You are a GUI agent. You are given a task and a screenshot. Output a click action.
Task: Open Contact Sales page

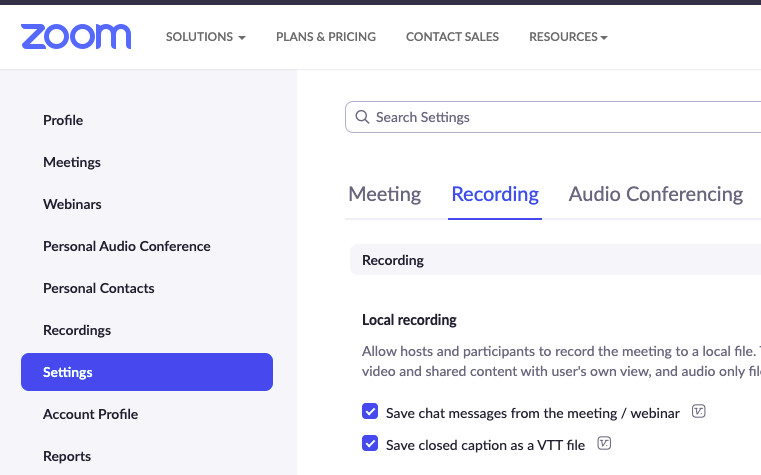(x=452, y=37)
